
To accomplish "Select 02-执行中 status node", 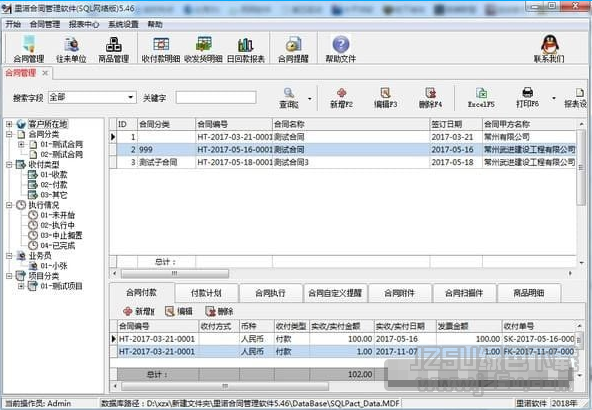I will click(58, 225).
